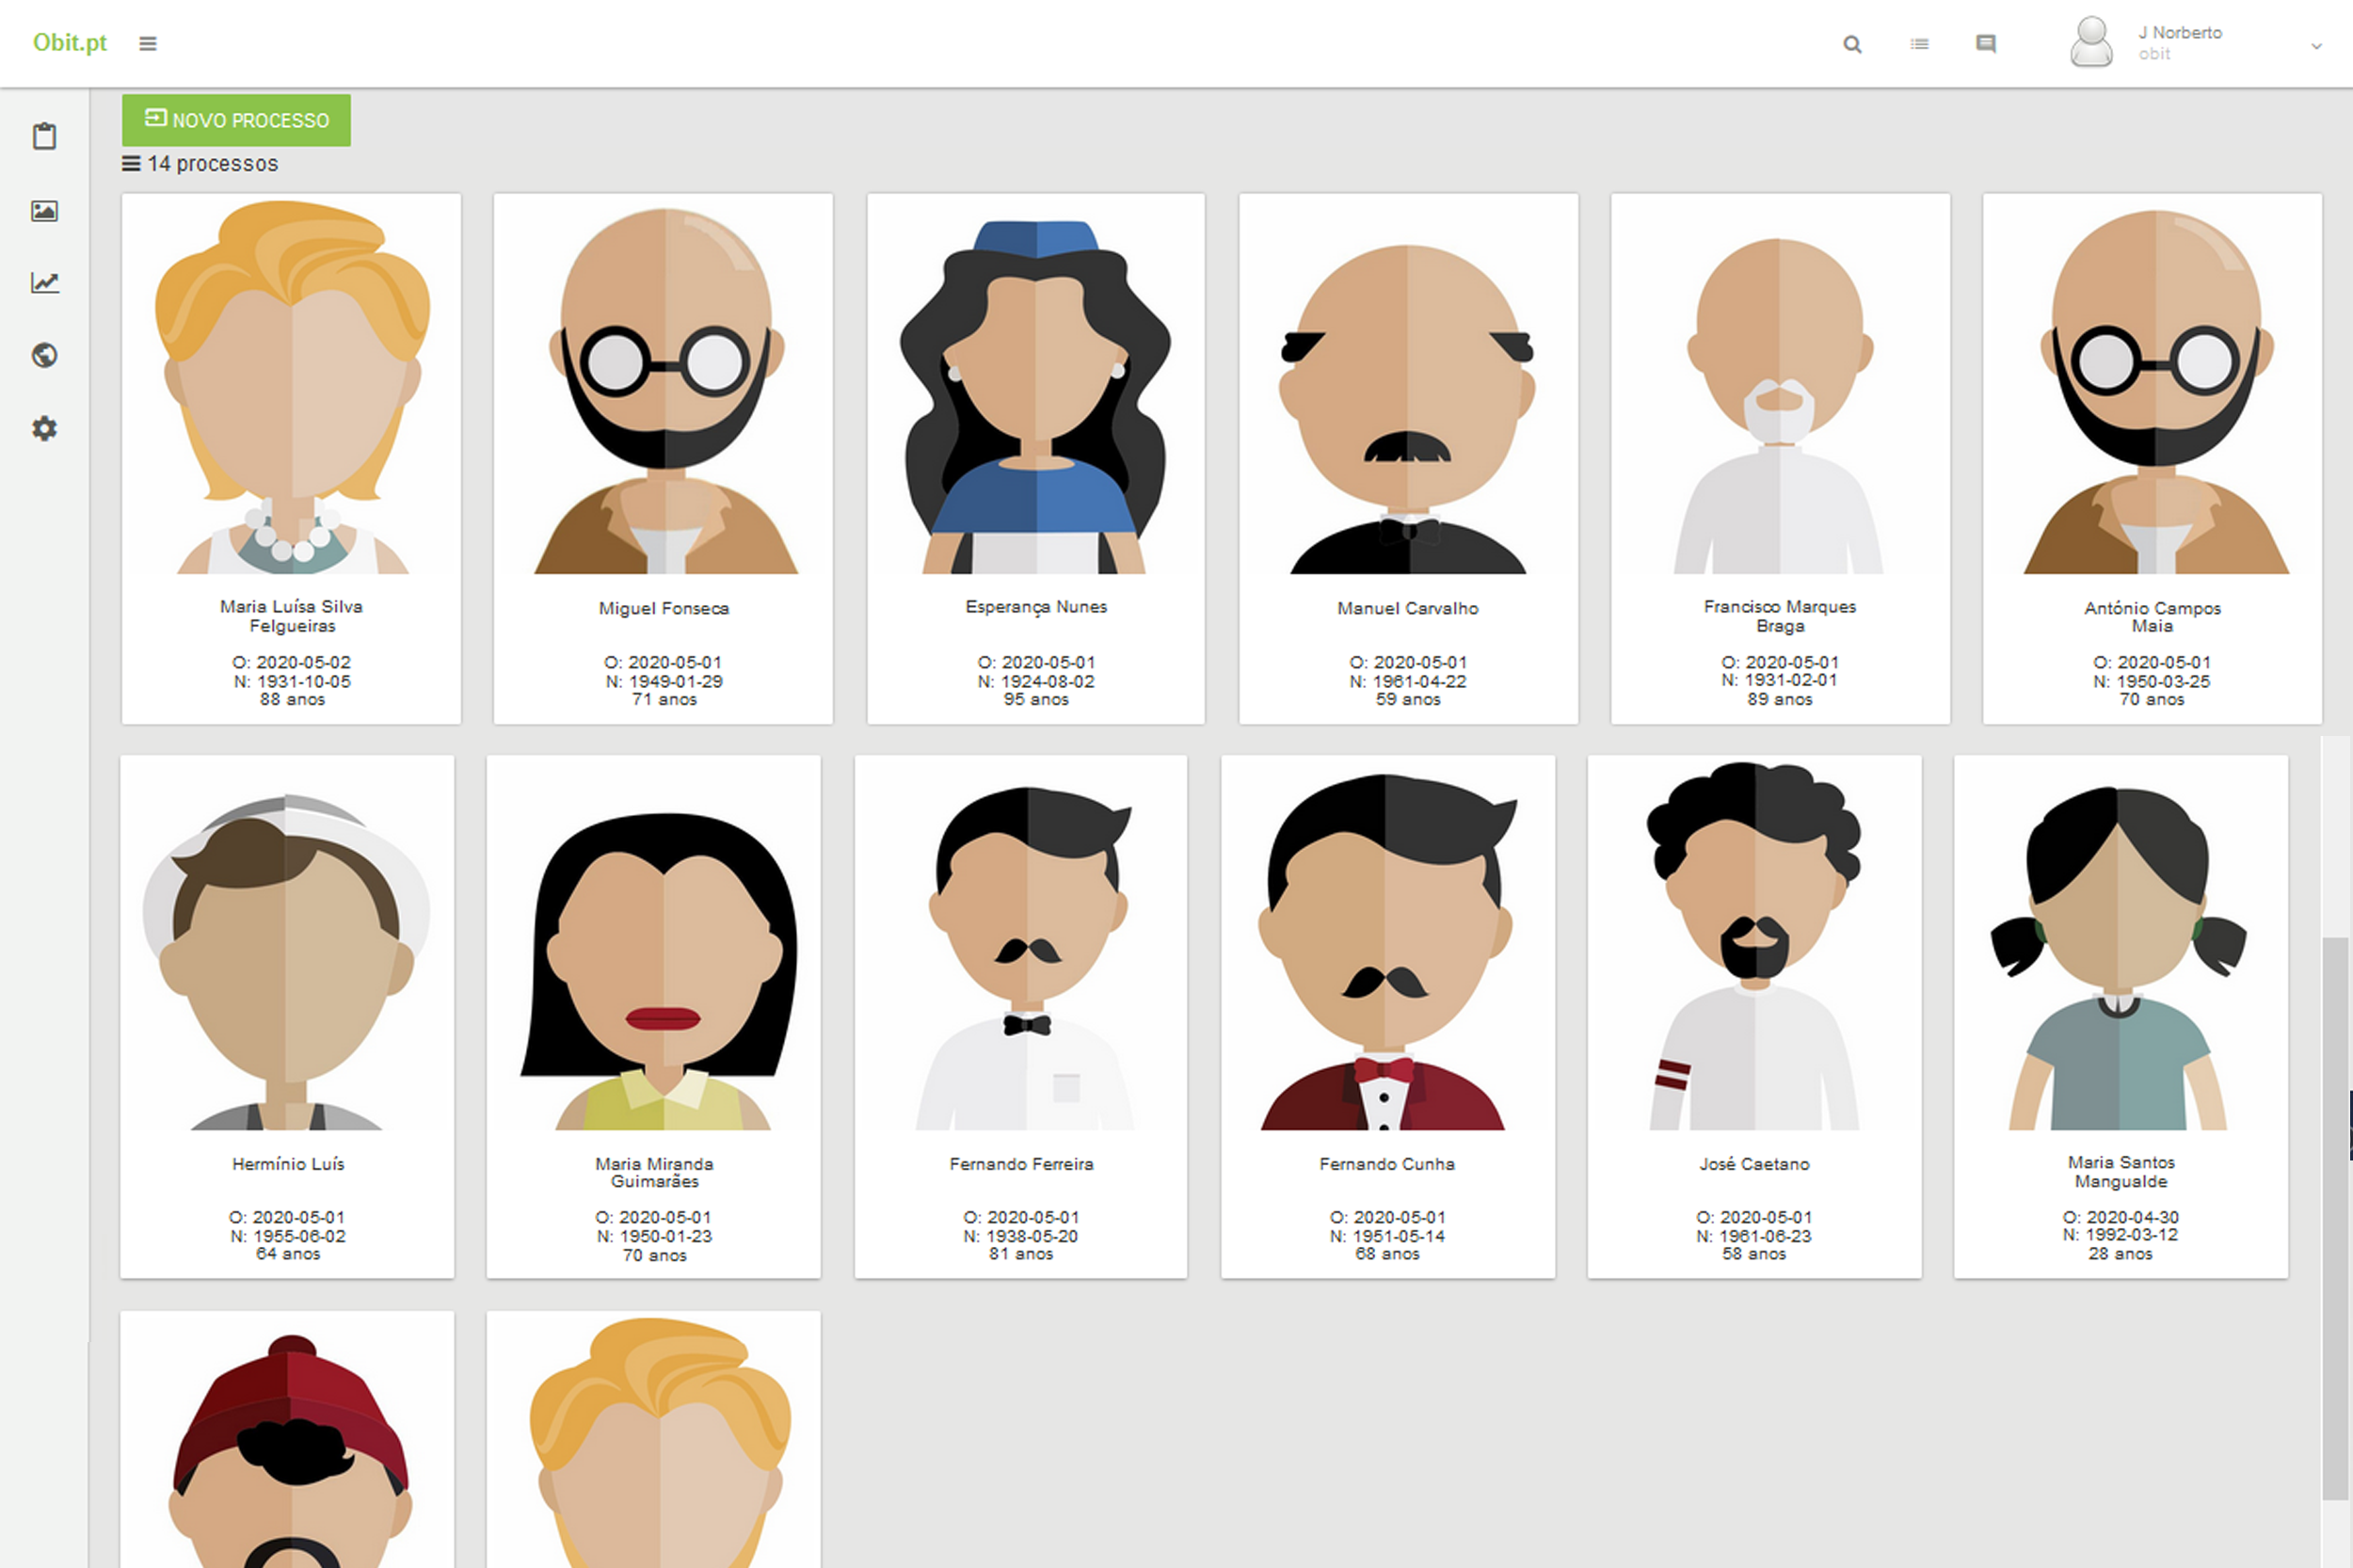Select the name José Caetano

[x=1754, y=1164]
